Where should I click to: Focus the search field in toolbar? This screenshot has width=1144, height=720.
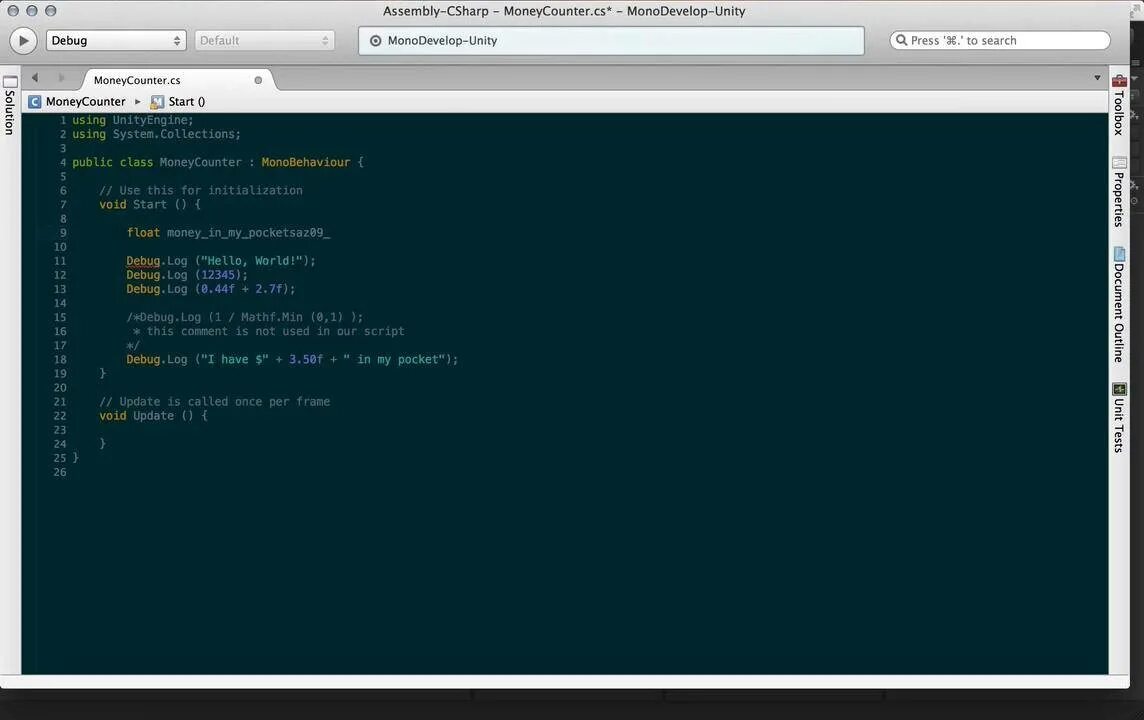1000,41
